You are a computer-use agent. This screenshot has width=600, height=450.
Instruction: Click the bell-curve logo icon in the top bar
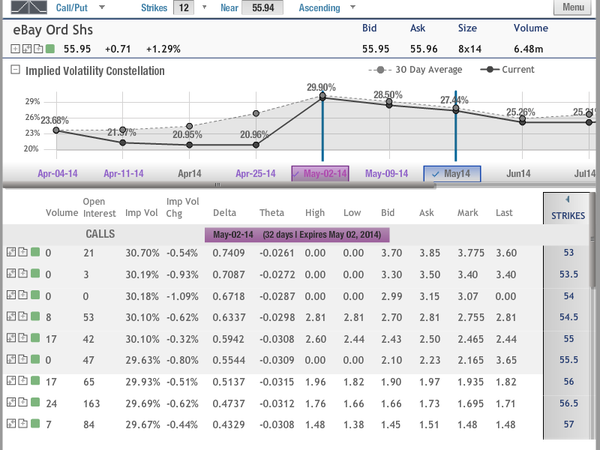[29, 7]
